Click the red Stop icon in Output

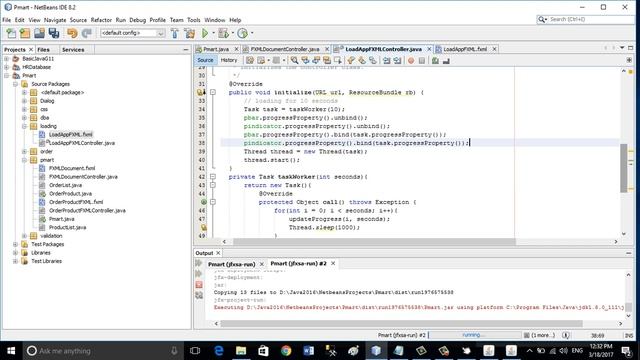point(199,284)
